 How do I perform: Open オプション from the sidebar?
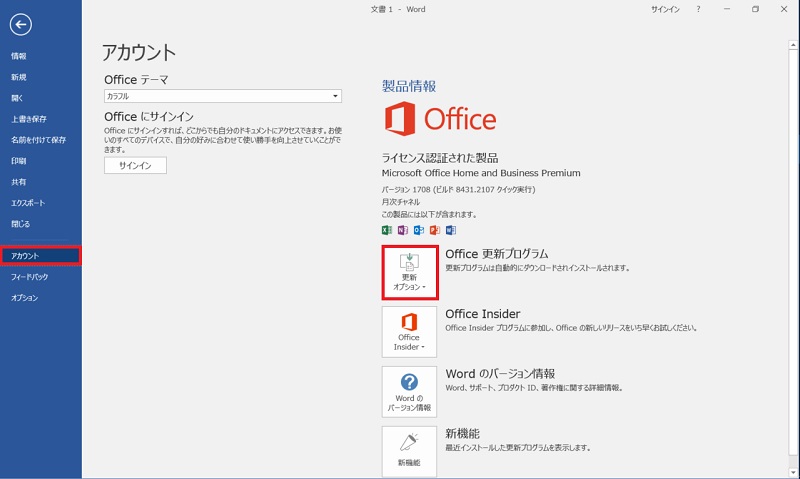click(24, 297)
